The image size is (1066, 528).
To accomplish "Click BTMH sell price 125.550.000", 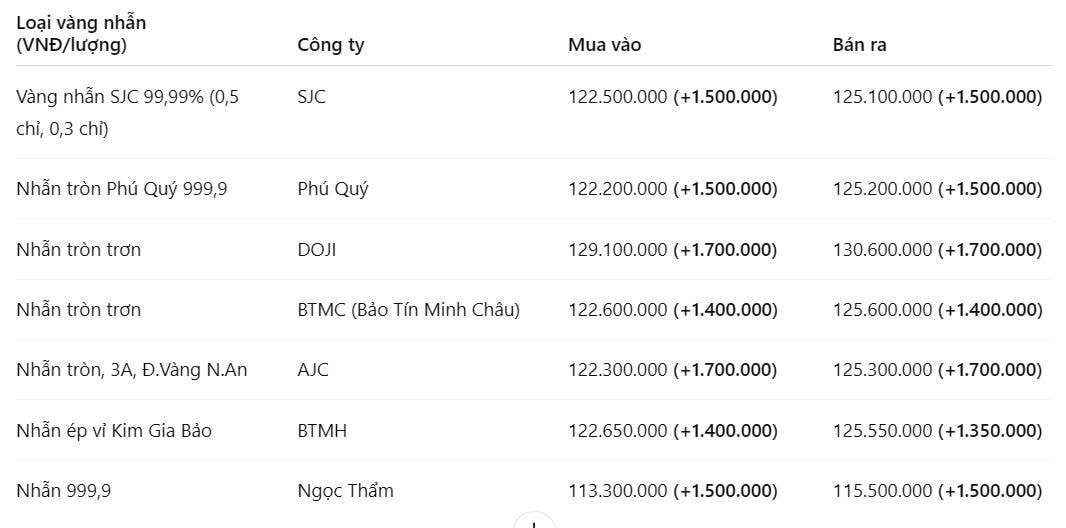I will click(x=882, y=431).
